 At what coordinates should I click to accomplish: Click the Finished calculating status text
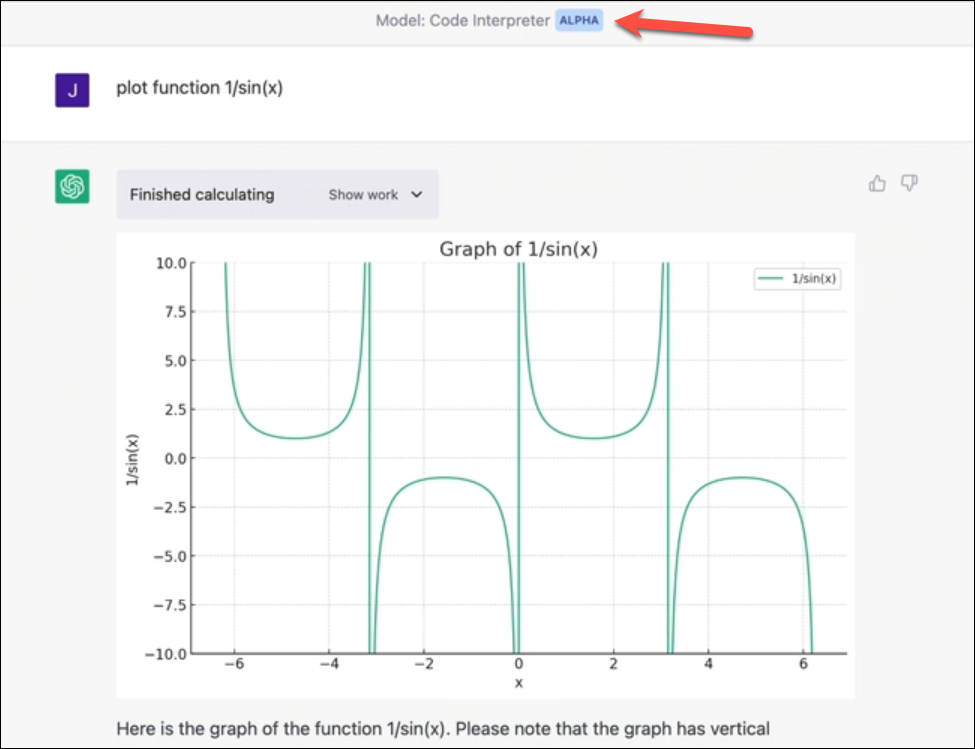click(x=201, y=195)
